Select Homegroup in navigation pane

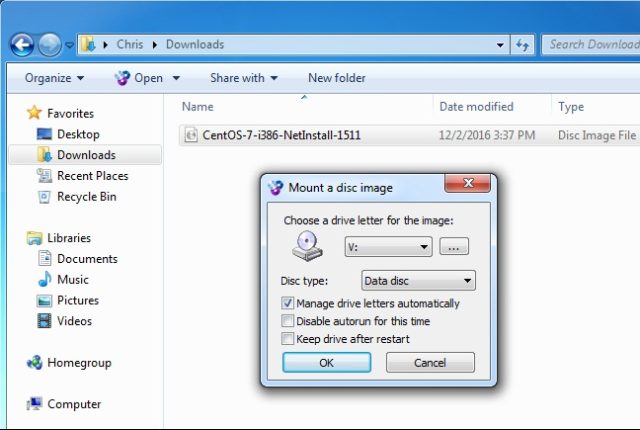79,363
